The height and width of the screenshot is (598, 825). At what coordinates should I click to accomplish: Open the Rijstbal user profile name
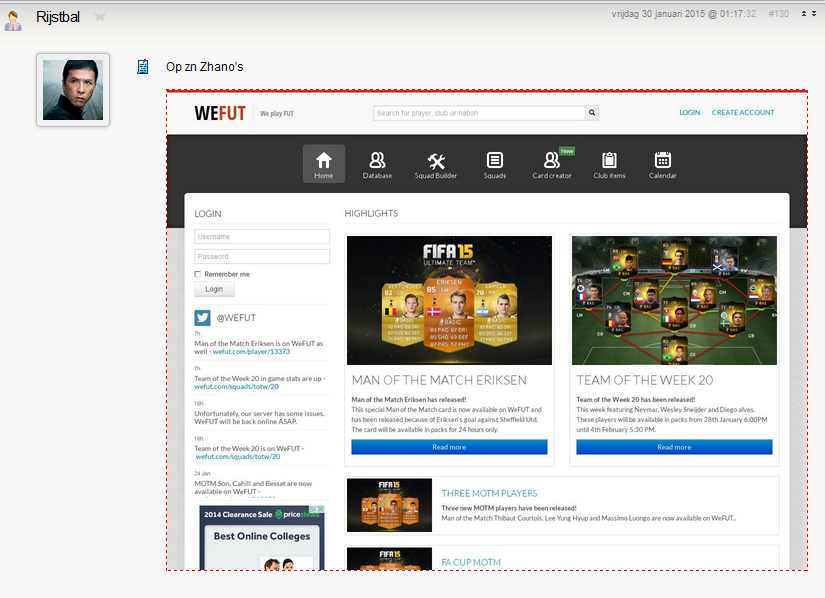(x=58, y=17)
